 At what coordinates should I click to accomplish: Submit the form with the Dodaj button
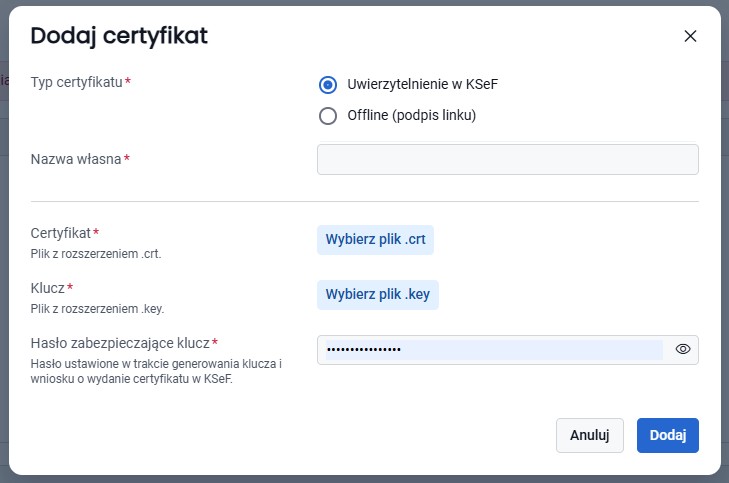(x=667, y=435)
